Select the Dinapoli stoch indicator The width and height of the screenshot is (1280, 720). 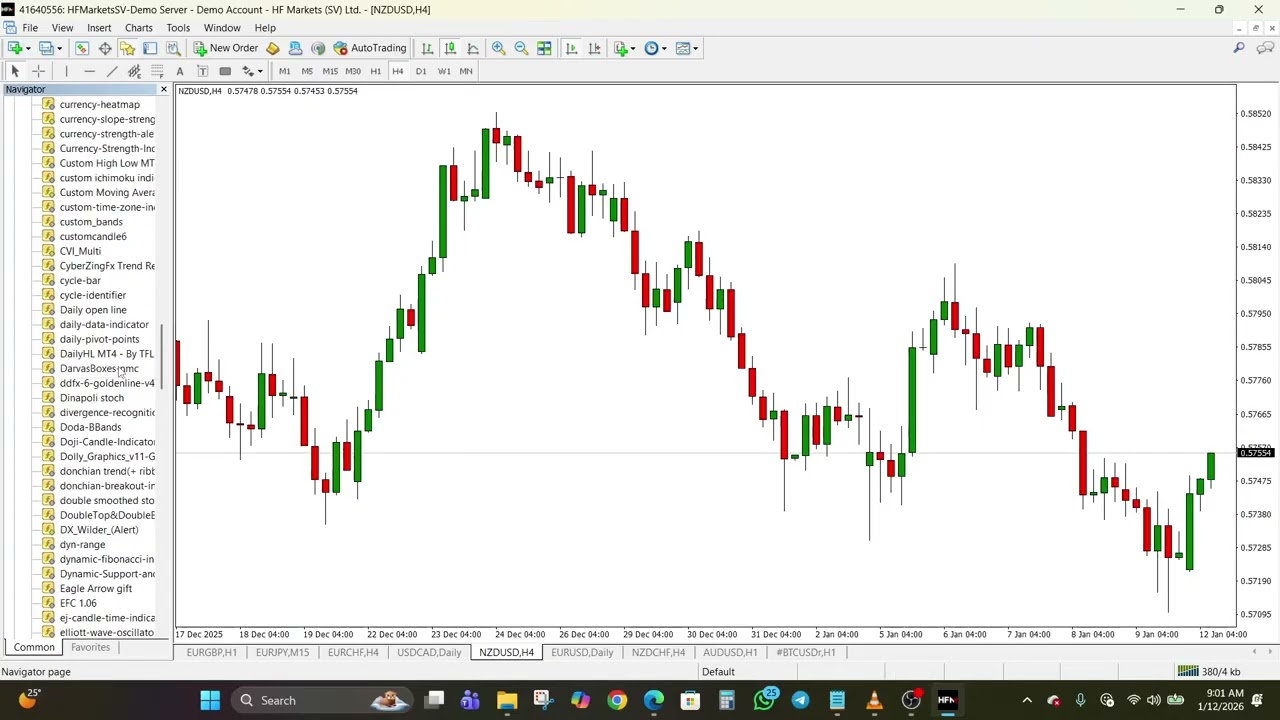92,398
